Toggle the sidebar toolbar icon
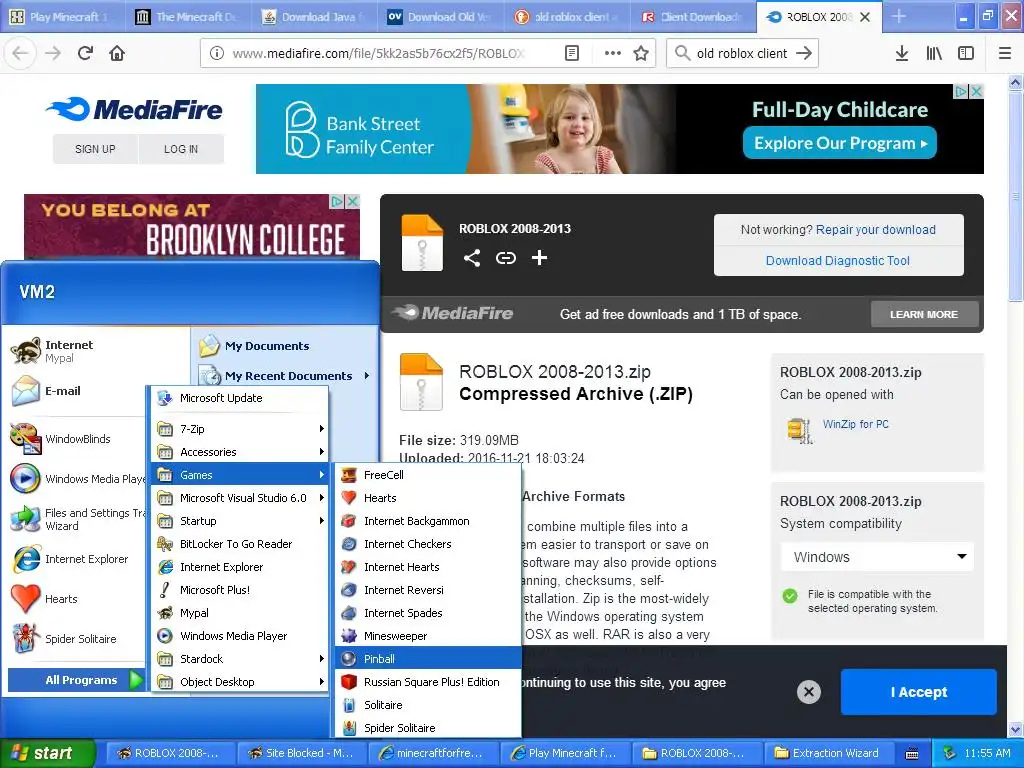Viewport: 1024px width, 768px height. (x=966, y=54)
